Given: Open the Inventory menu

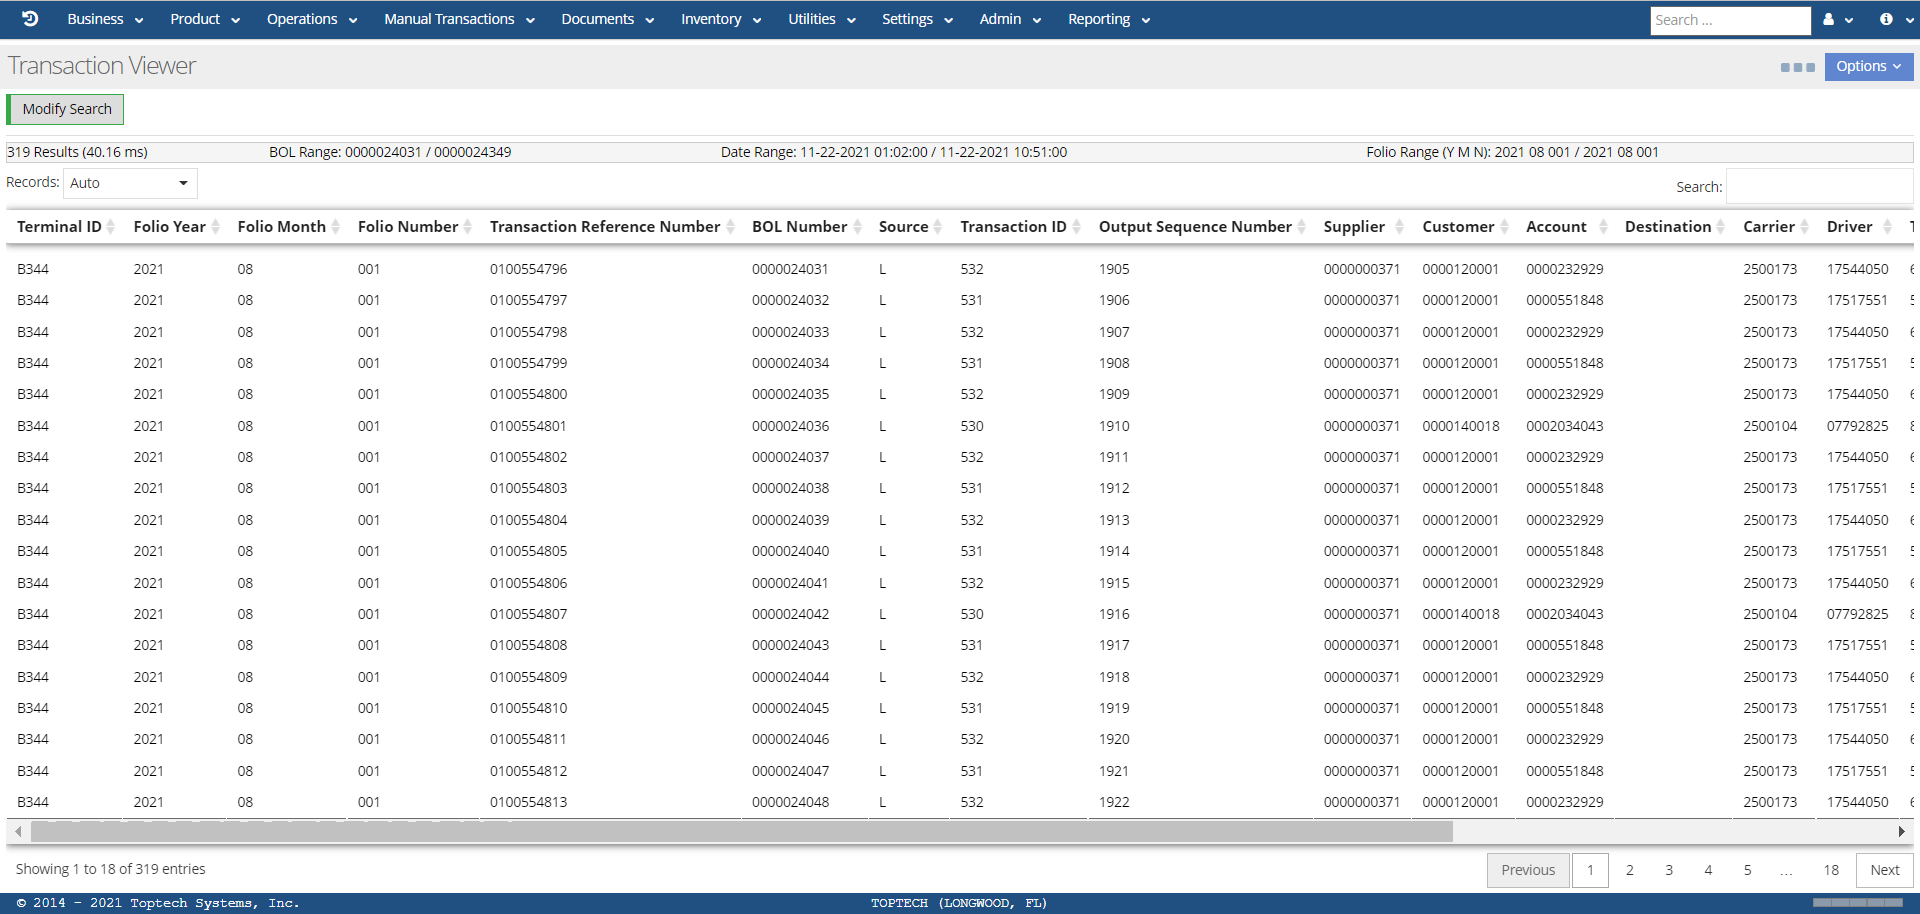Looking at the screenshot, I should pos(720,19).
